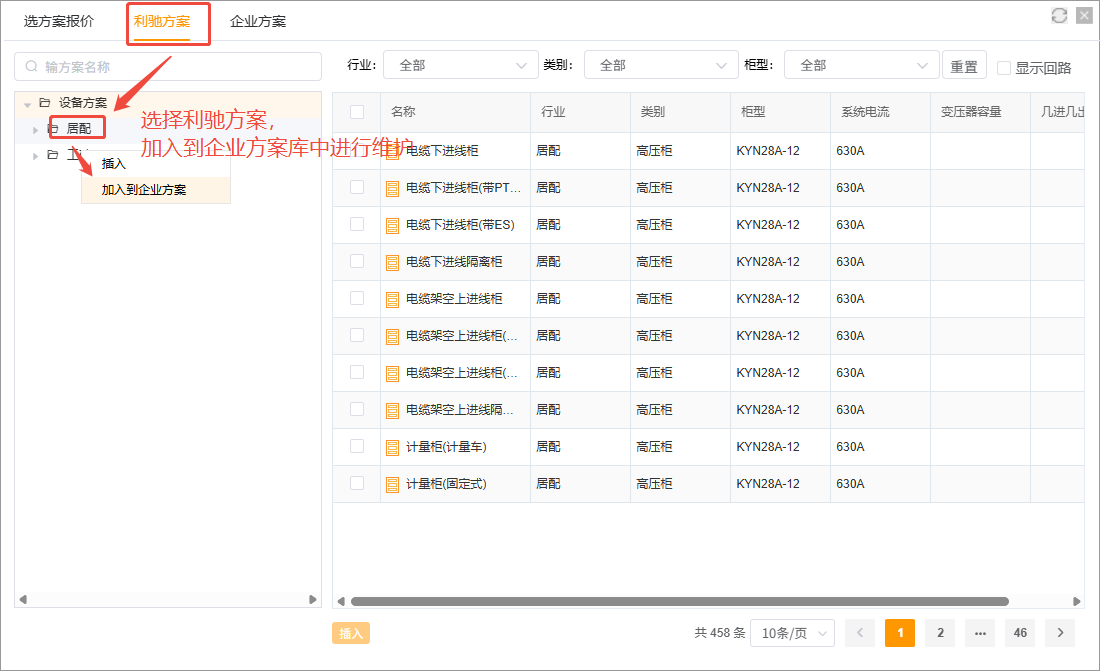The width and height of the screenshot is (1100, 671).
Task: Check the box for 计量柜(计量车) row
Action: click(x=357, y=446)
